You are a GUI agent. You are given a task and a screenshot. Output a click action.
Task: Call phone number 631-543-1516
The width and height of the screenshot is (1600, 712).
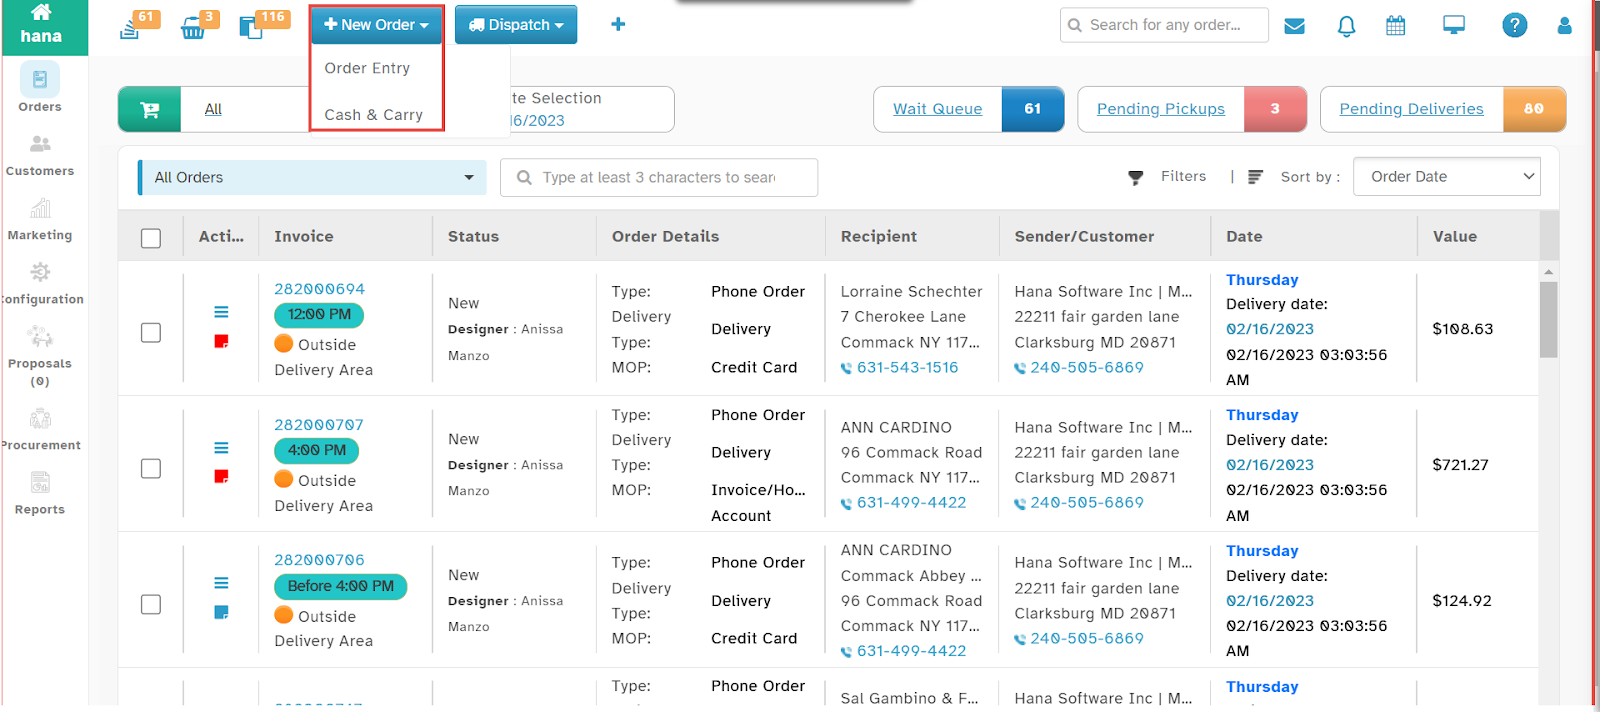[x=907, y=368]
